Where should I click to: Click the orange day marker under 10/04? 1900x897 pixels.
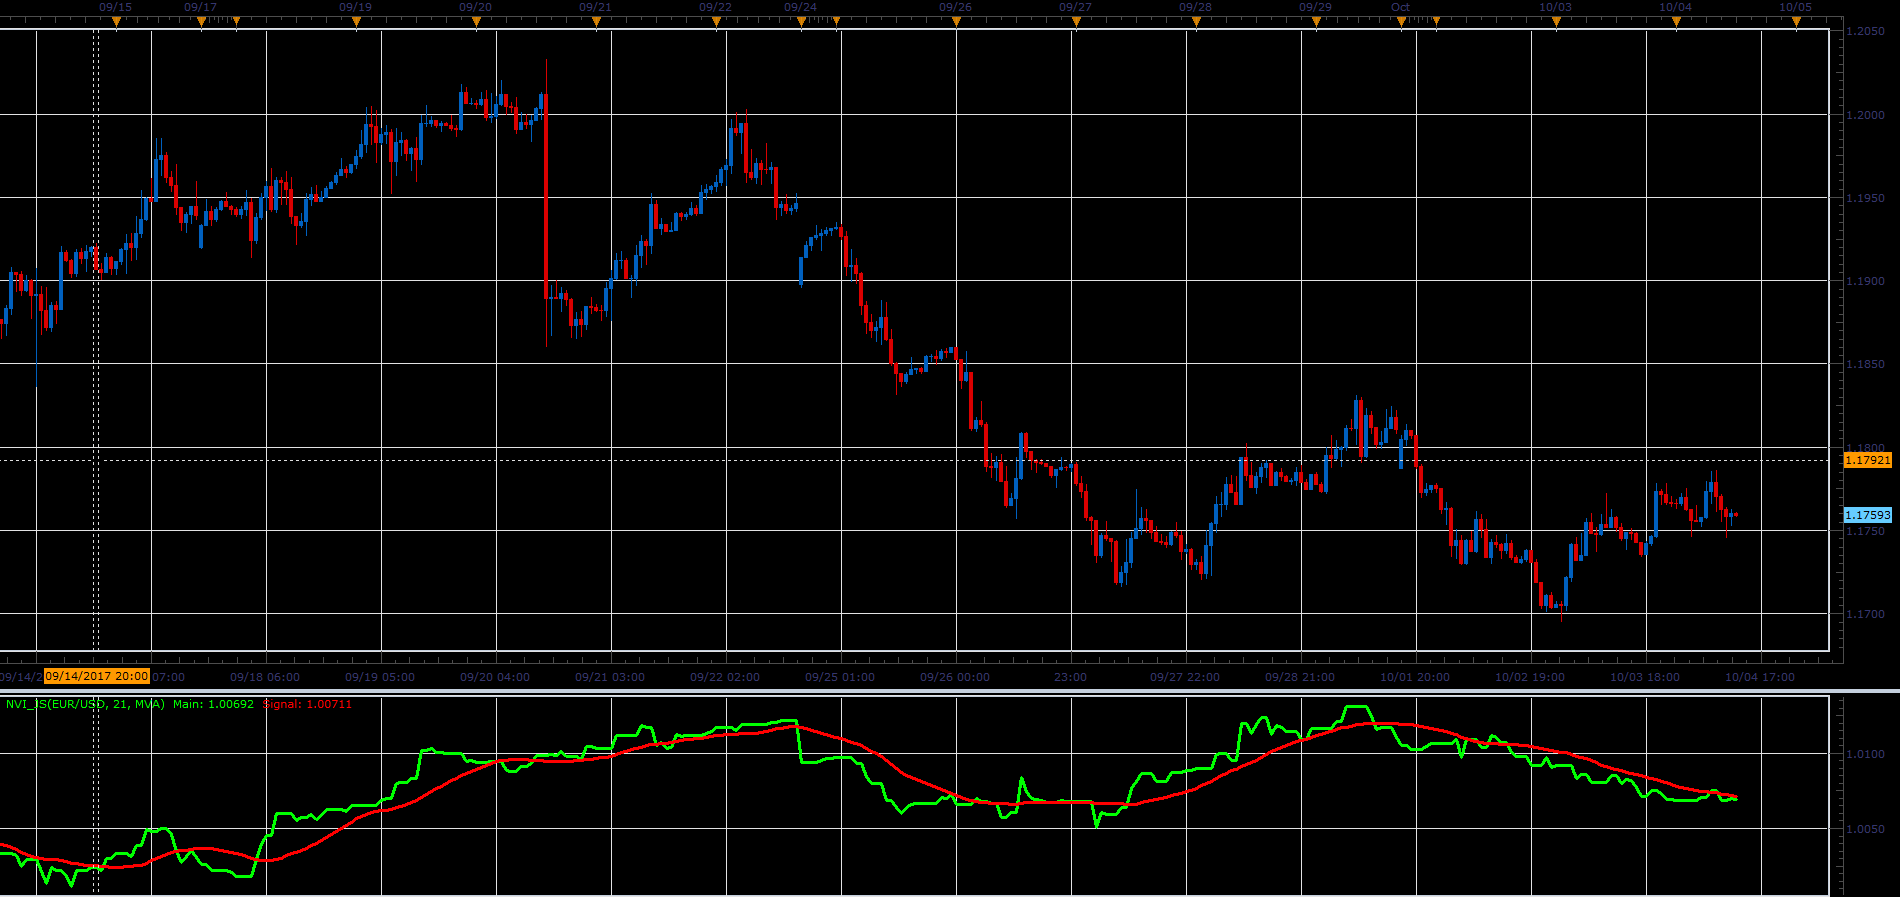[1676, 21]
